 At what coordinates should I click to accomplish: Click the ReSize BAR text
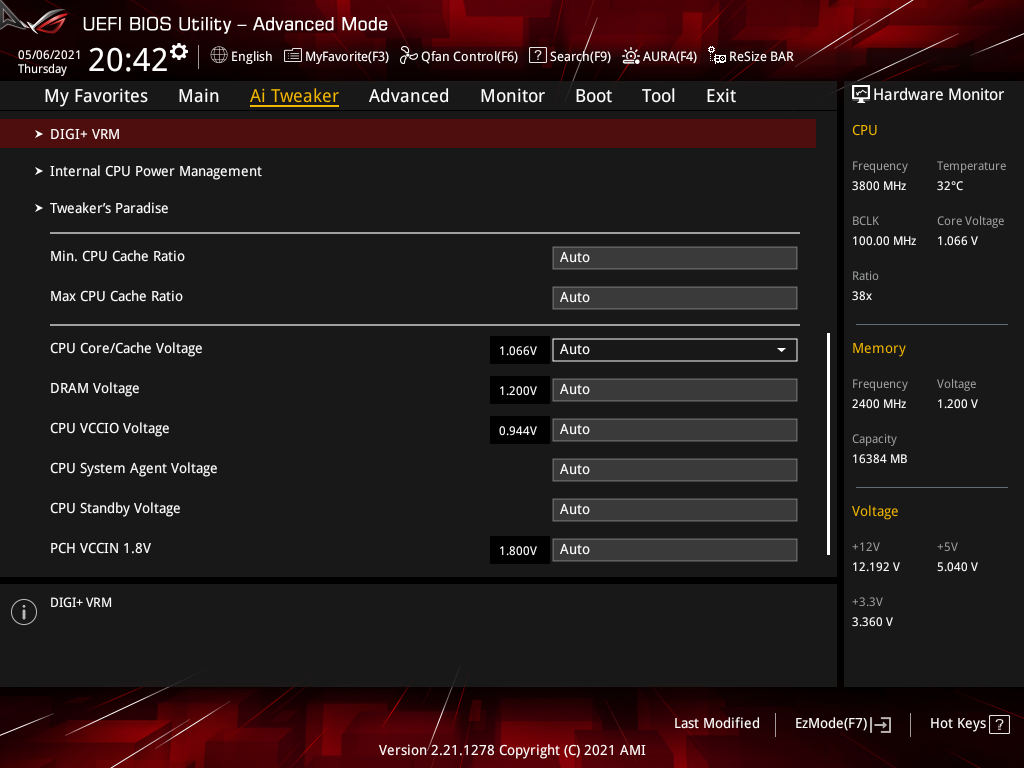[761, 57]
